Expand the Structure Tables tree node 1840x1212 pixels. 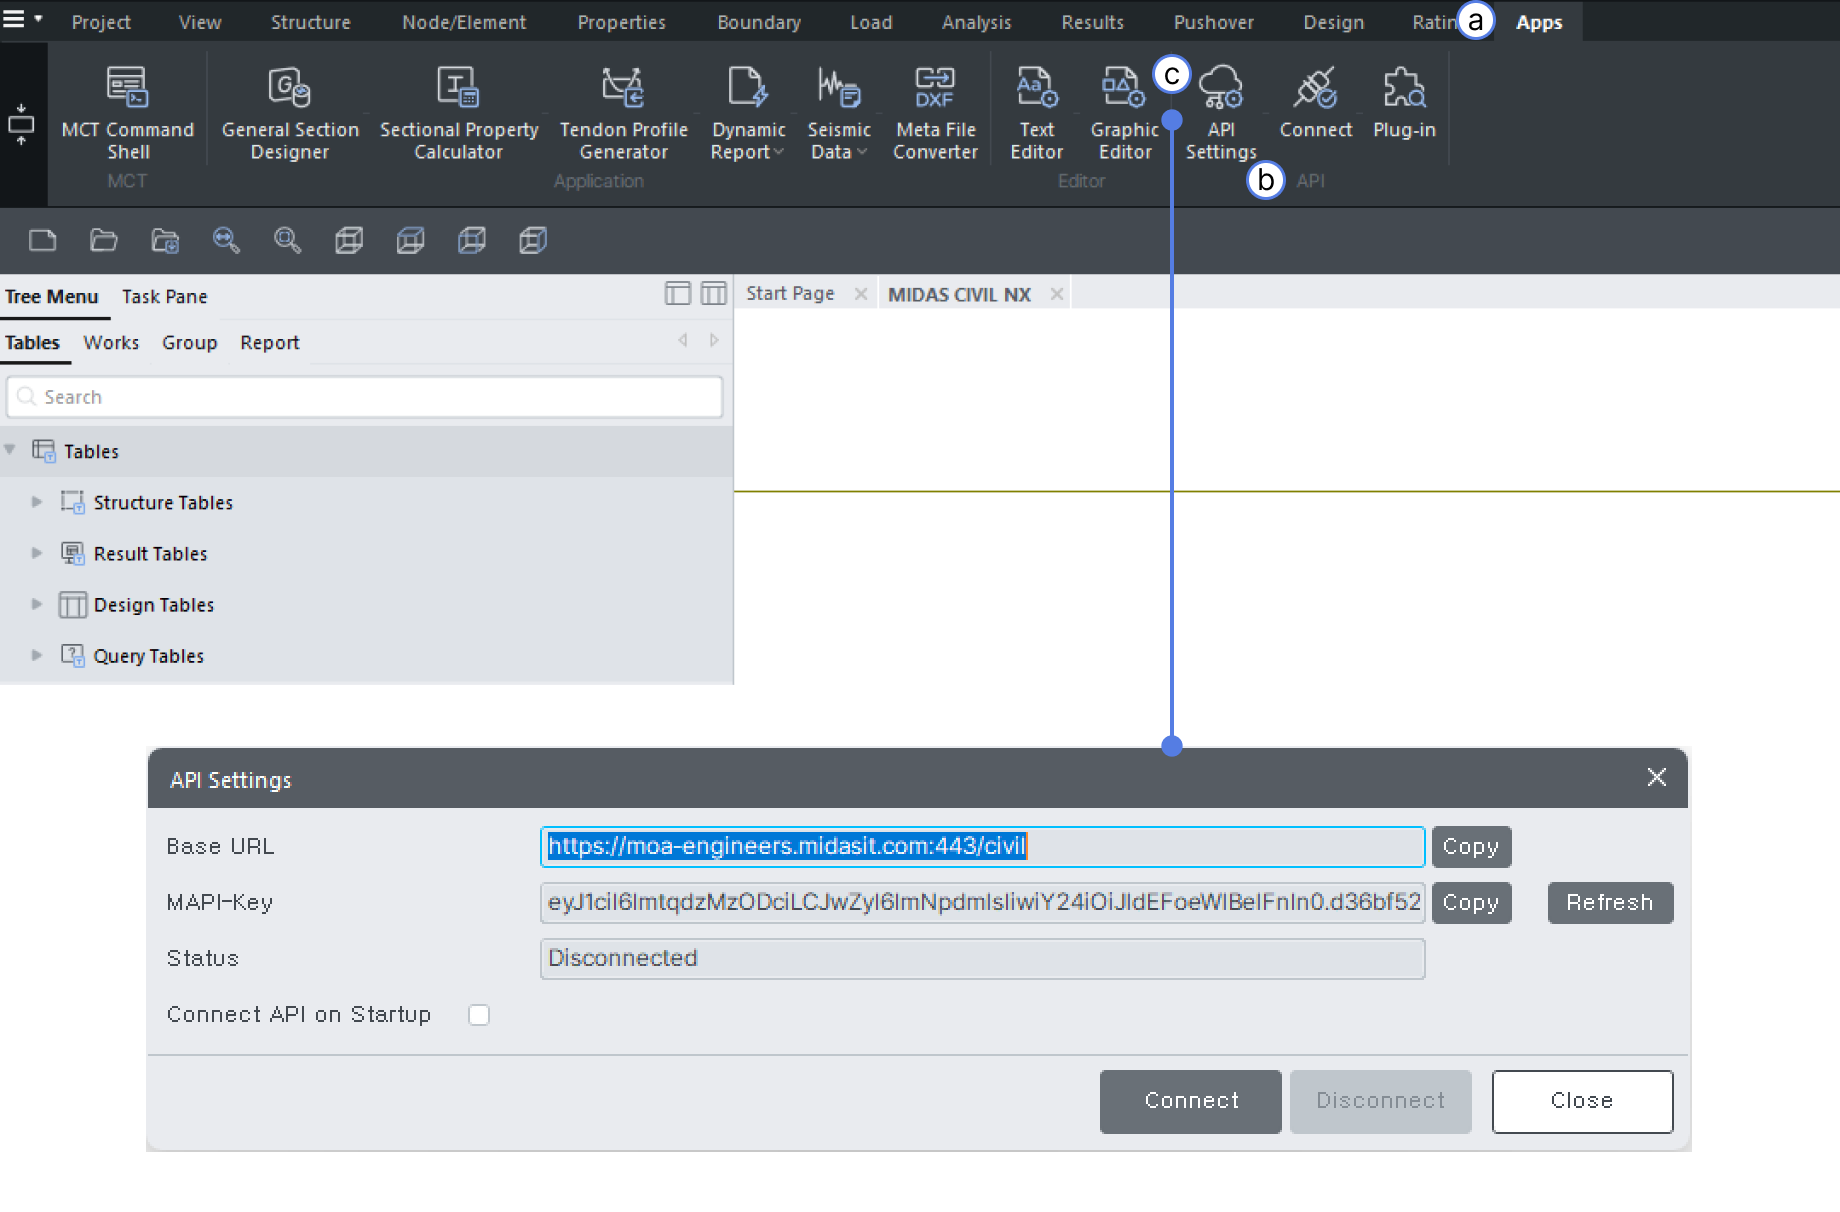pos(37,502)
